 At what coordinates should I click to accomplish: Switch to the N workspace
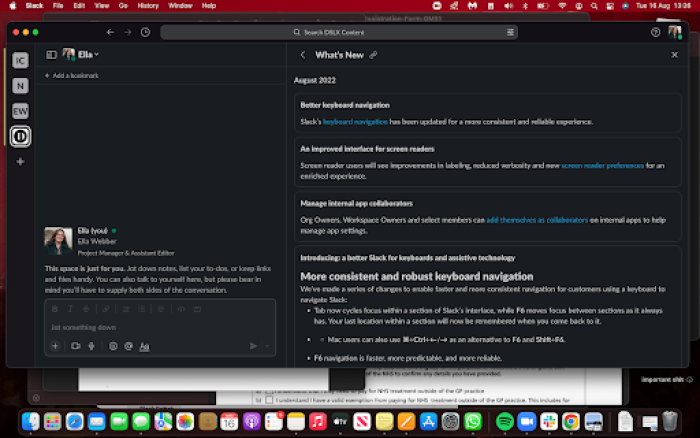click(x=20, y=86)
